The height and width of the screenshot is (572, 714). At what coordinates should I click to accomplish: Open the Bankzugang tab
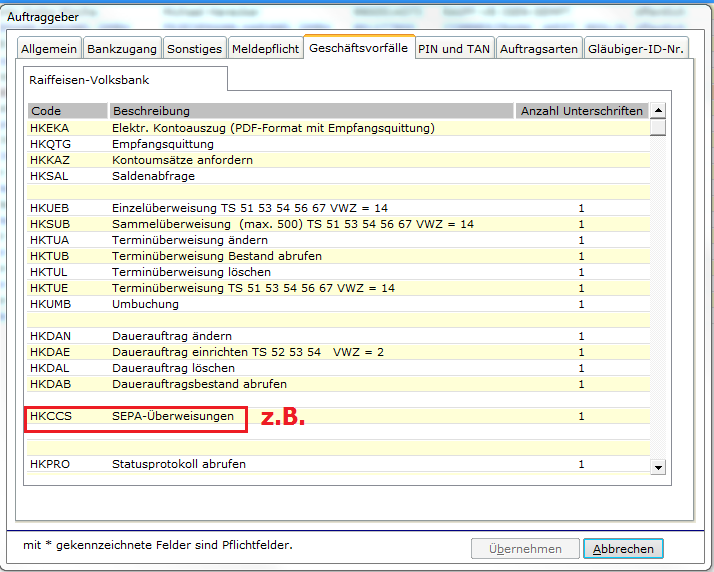122,49
